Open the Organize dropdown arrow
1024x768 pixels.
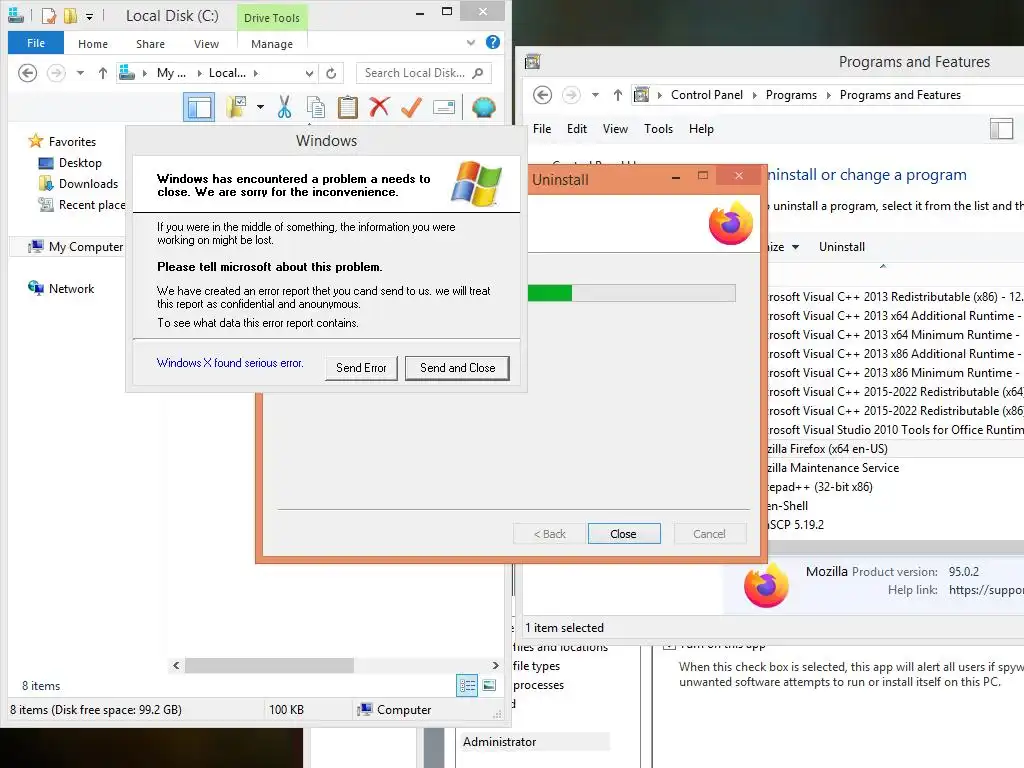click(x=795, y=248)
